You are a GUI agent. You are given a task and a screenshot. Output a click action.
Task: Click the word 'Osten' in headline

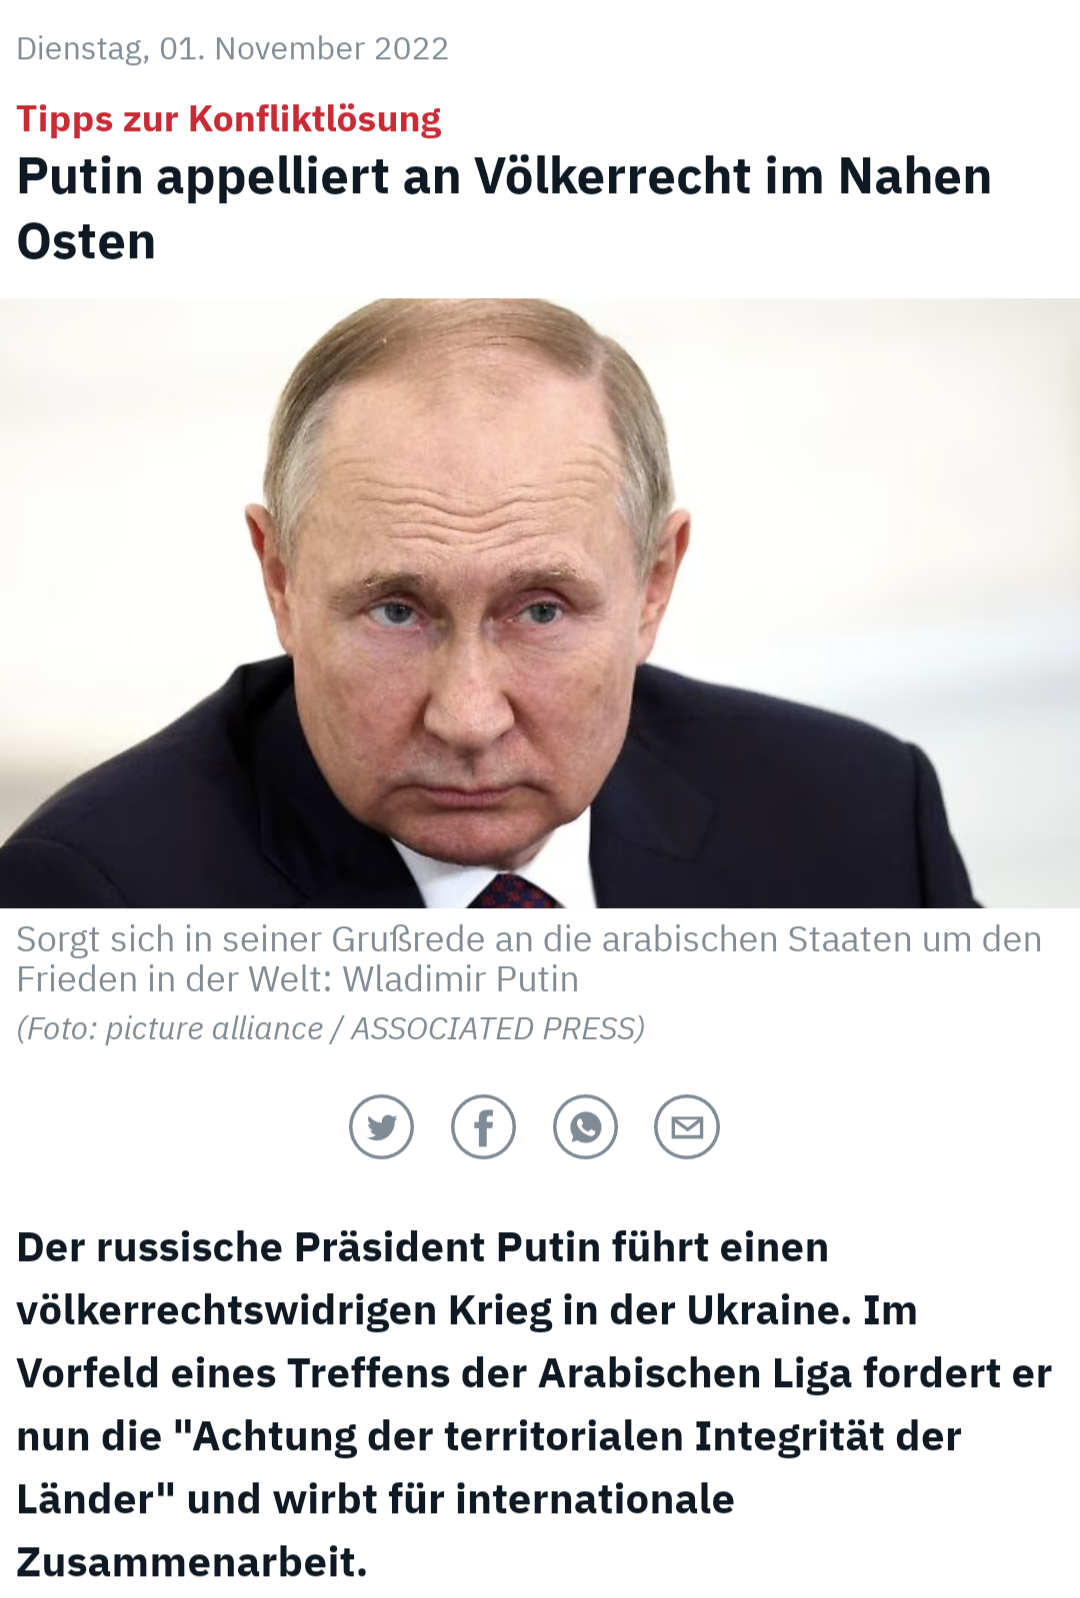86,242
